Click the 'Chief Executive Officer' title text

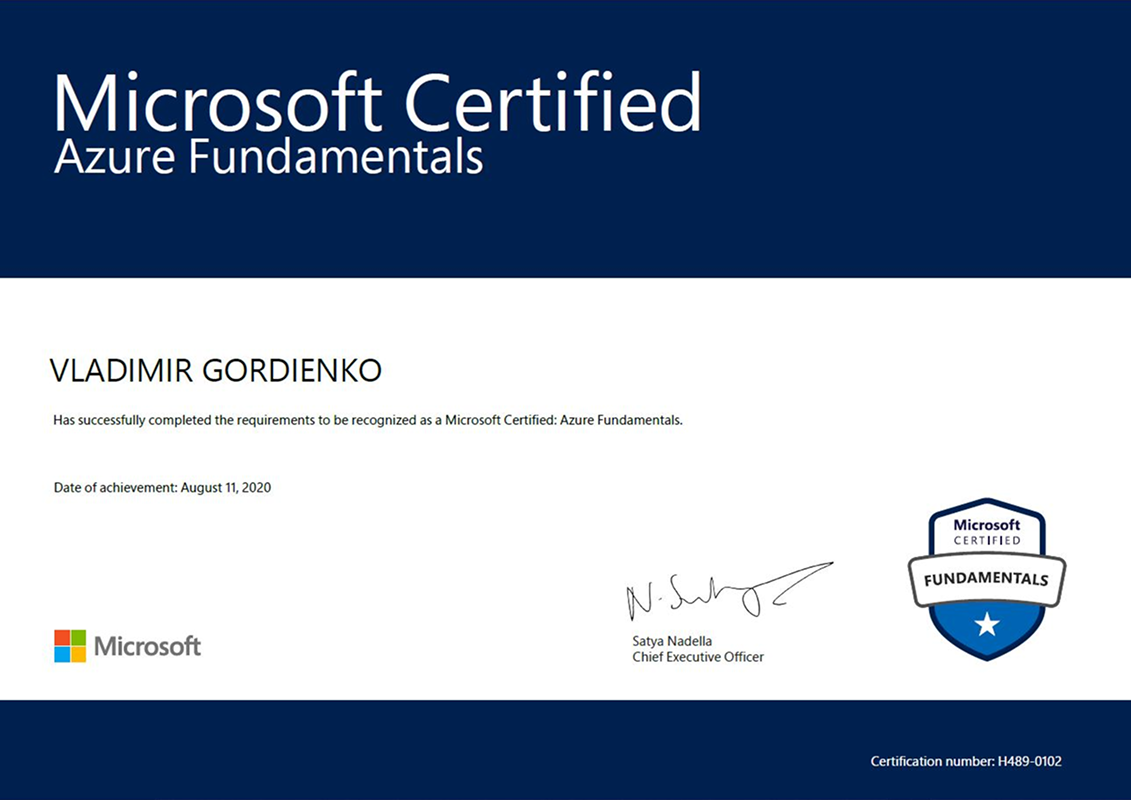pyautogui.click(x=698, y=657)
